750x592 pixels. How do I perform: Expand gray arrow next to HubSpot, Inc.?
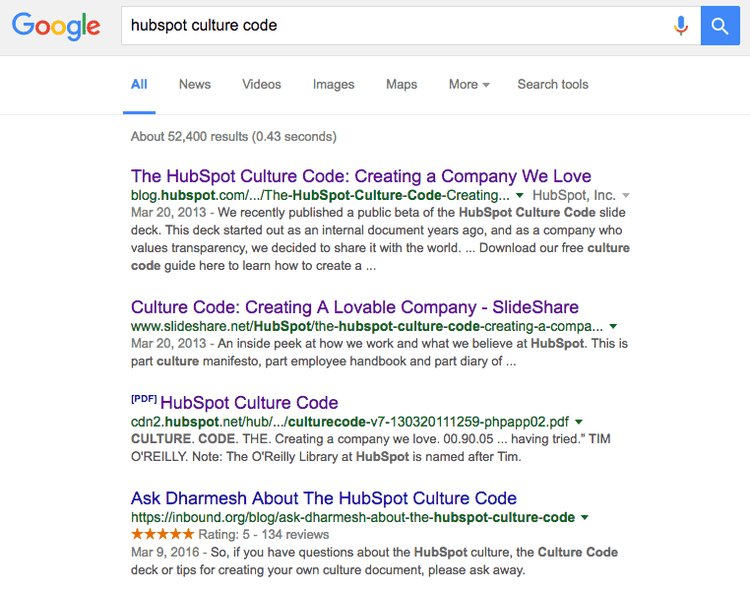click(626, 196)
